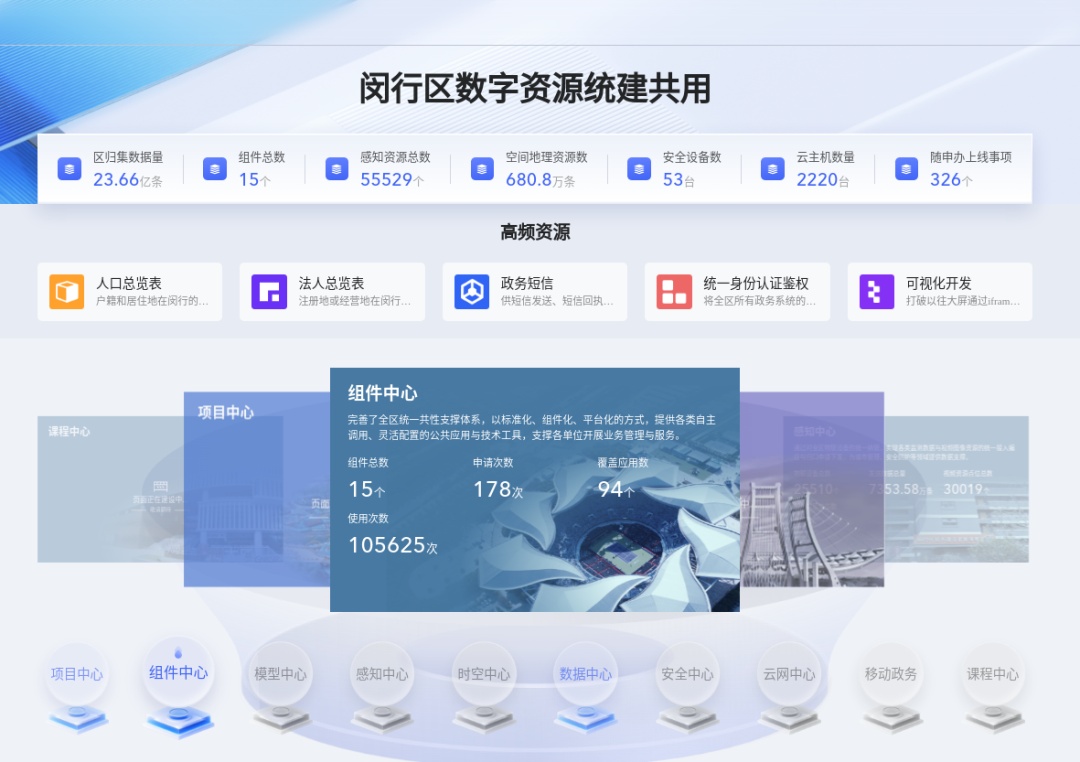The width and height of the screenshot is (1080, 762).
Task: Click the 680.8万条 geospatial value
Action: pos(540,180)
